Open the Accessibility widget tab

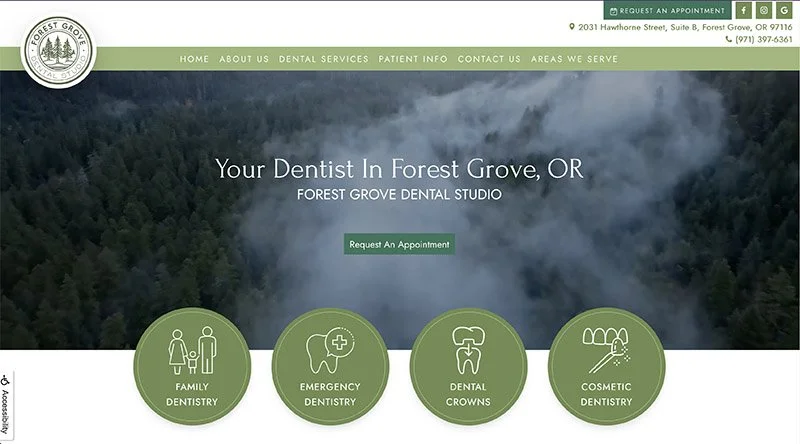[x=6, y=406]
